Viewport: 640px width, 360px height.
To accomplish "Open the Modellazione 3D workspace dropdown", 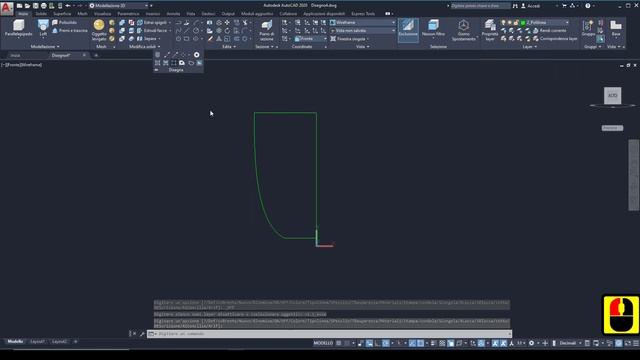I will pyautogui.click(x=118, y=6).
